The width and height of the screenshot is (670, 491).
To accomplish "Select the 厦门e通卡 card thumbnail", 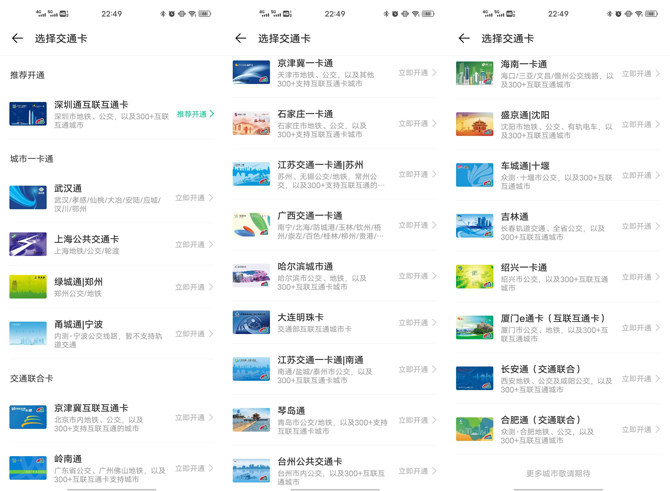I will (x=475, y=327).
